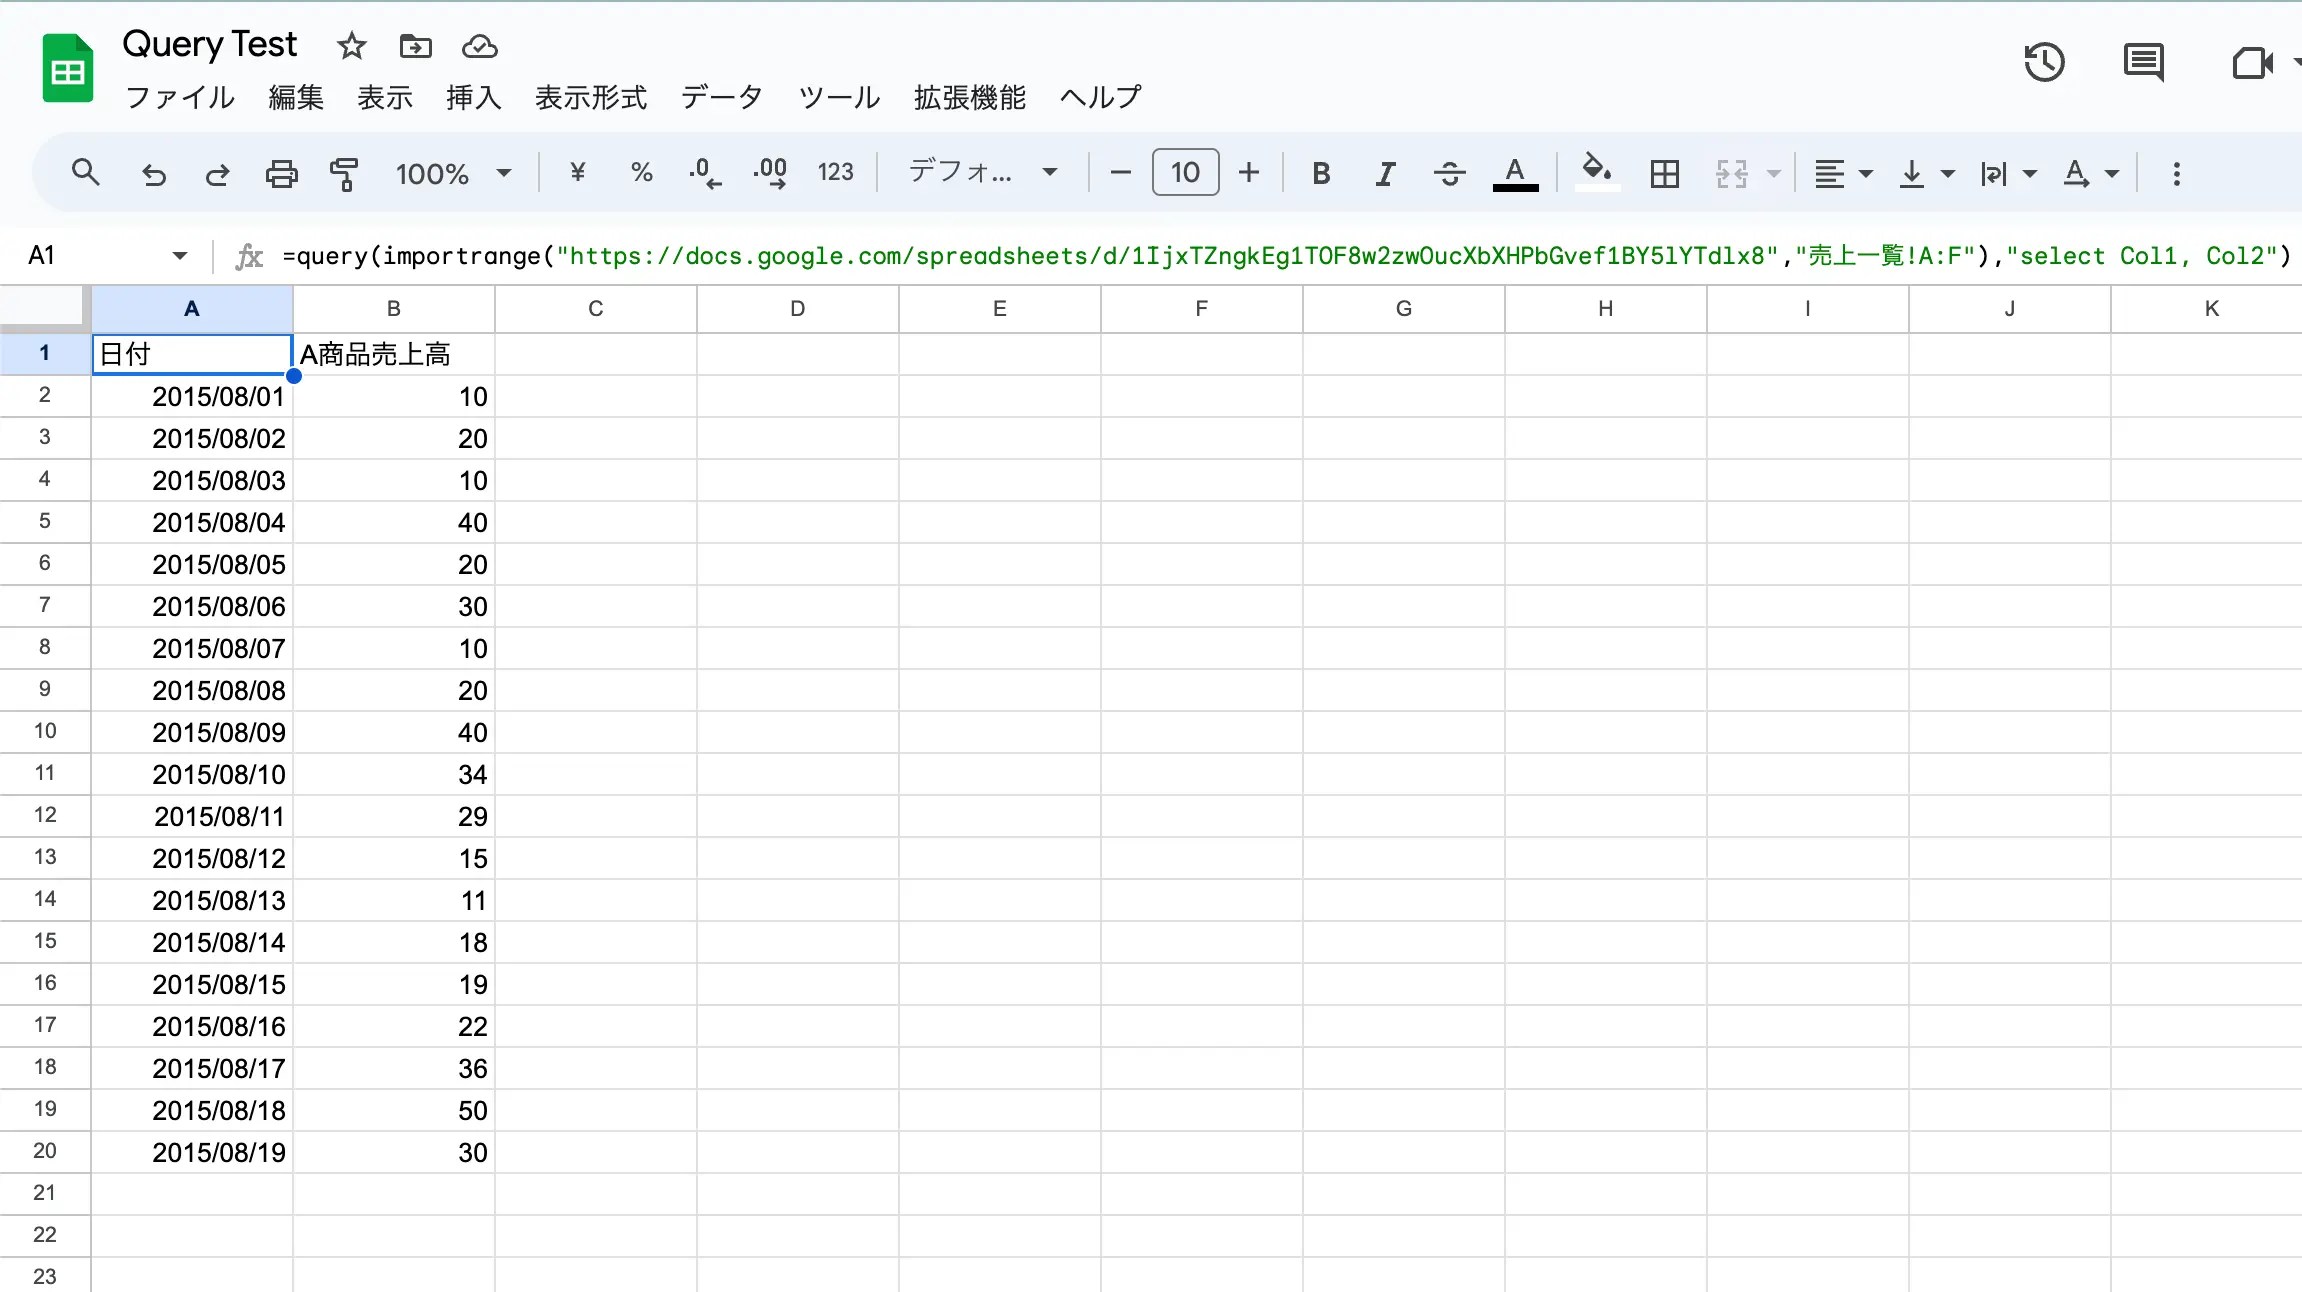Click format as yen currency button
This screenshot has width=2302, height=1292.
[x=577, y=173]
